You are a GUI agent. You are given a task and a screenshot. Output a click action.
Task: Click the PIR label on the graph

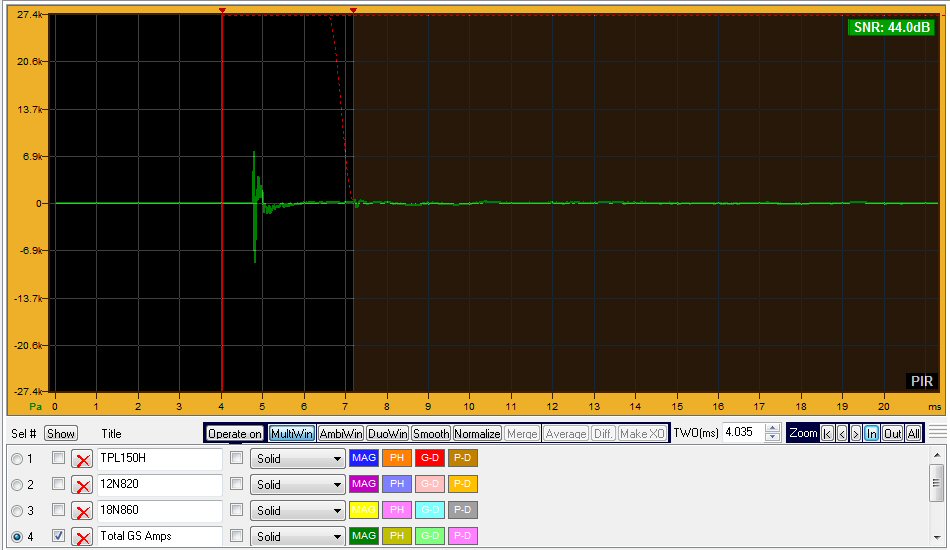[x=922, y=381]
